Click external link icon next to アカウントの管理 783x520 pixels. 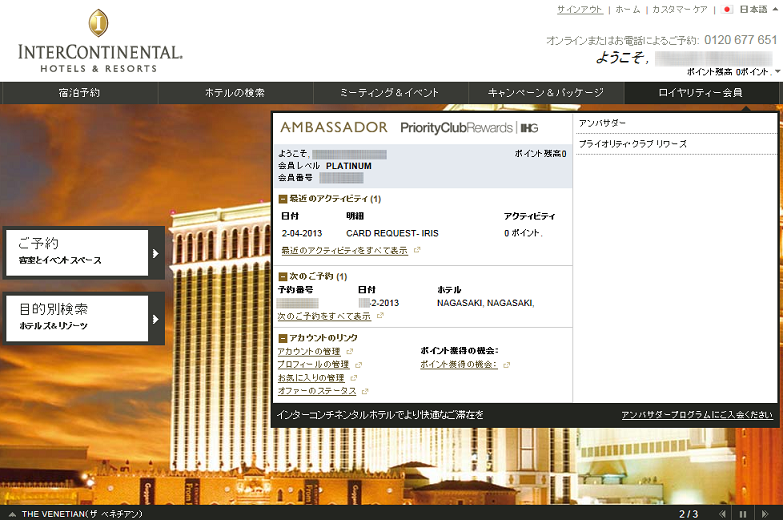[350, 352]
